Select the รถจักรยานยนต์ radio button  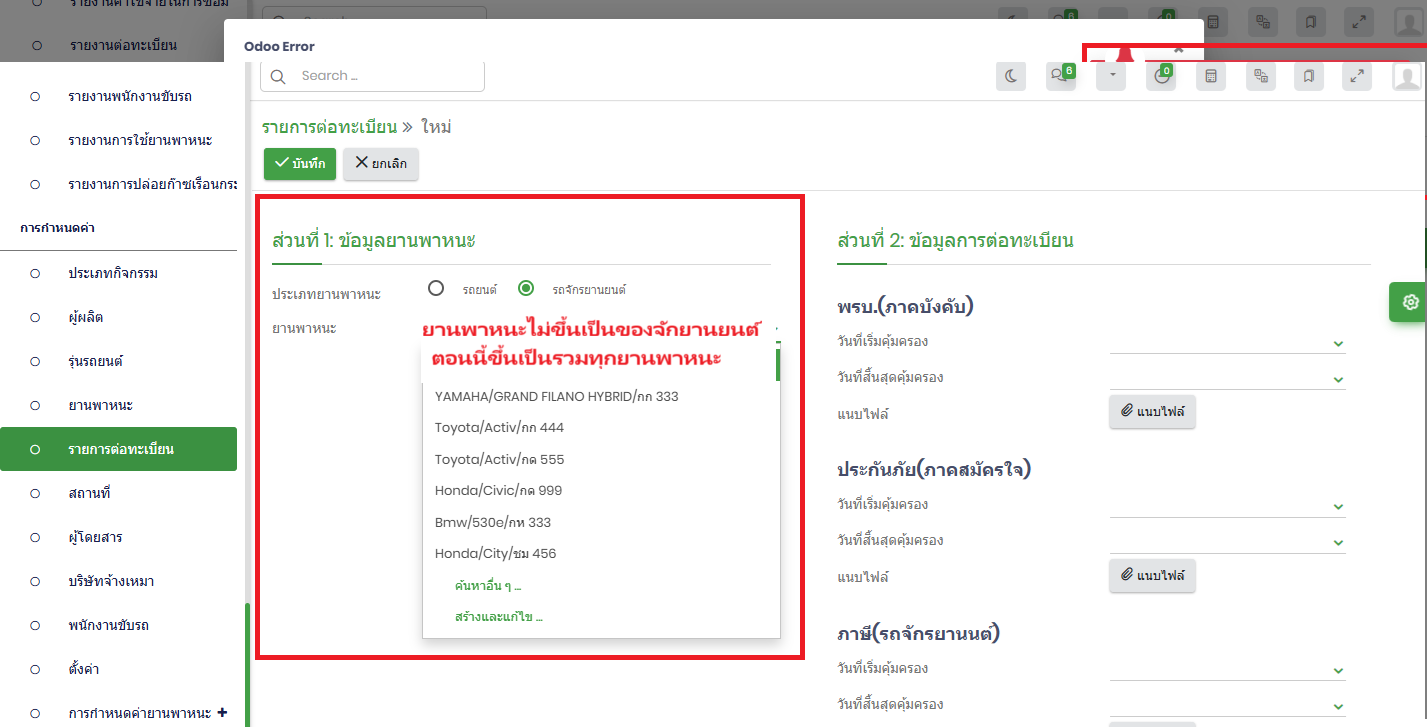[526, 289]
